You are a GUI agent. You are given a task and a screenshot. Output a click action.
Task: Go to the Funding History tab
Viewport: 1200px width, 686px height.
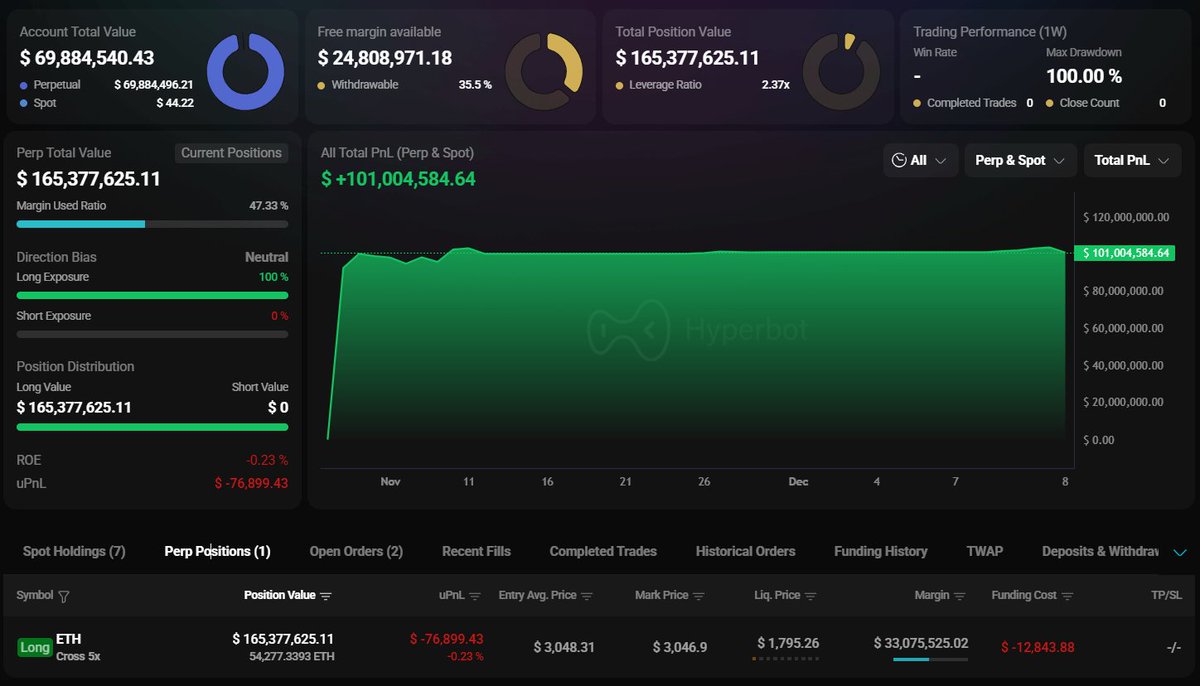tap(880, 551)
